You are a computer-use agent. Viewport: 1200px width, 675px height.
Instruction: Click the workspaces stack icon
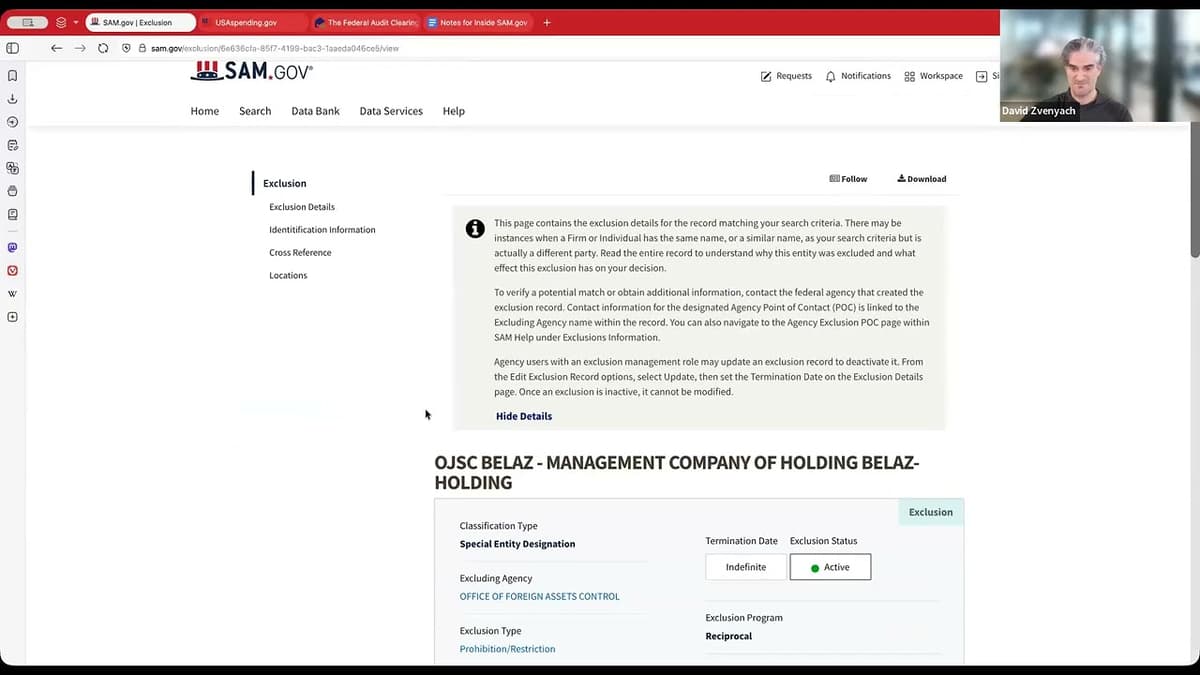tap(61, 22)
